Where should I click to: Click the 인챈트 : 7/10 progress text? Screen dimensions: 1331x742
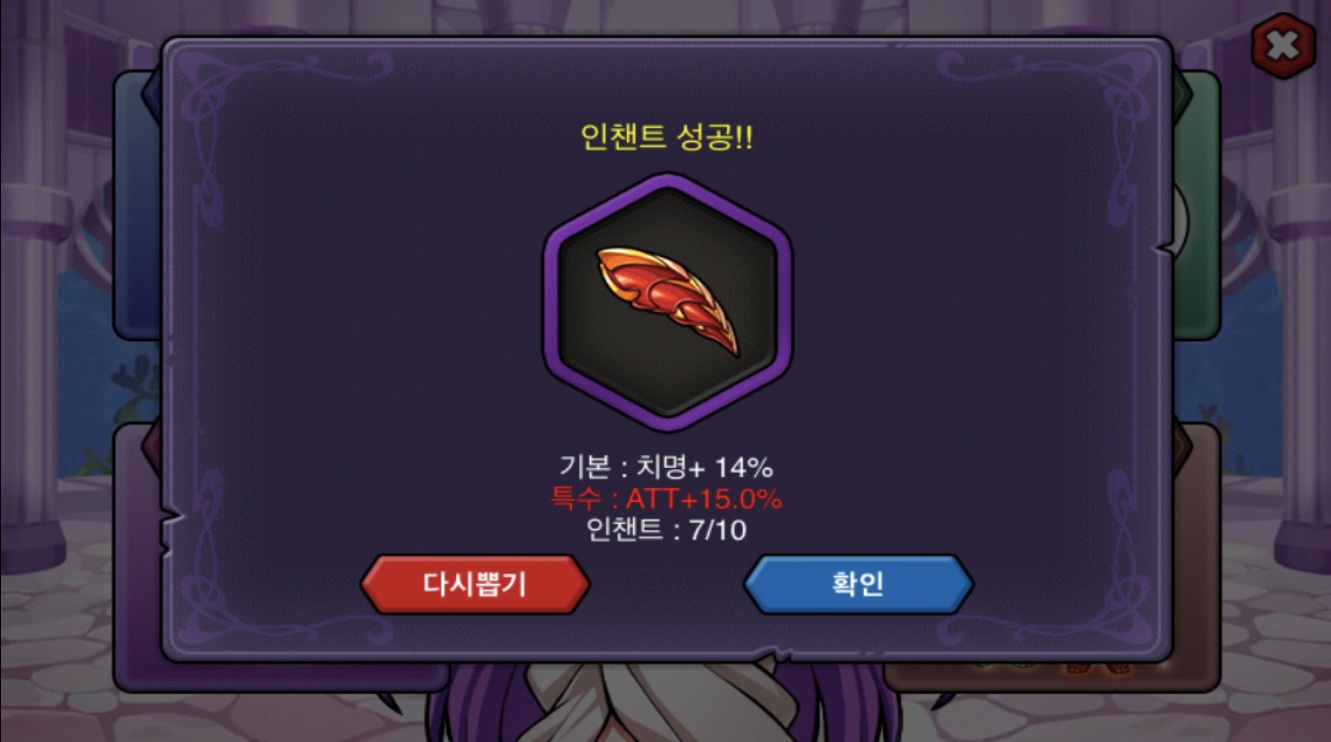click(666, 529)
